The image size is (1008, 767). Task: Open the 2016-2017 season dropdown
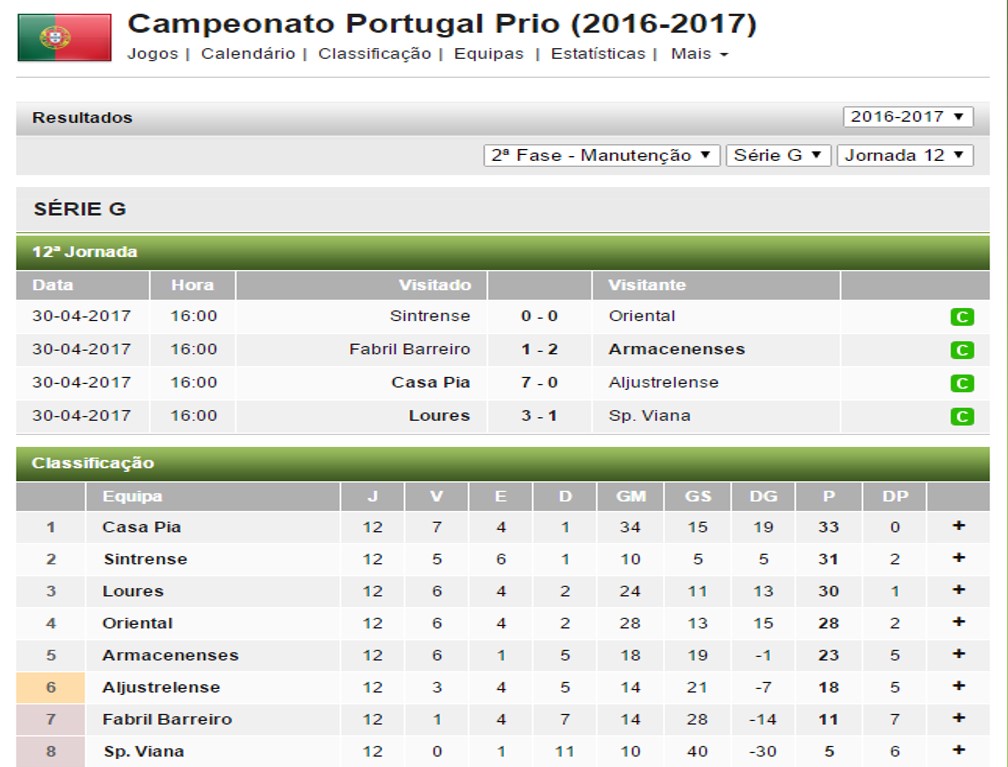908,117
